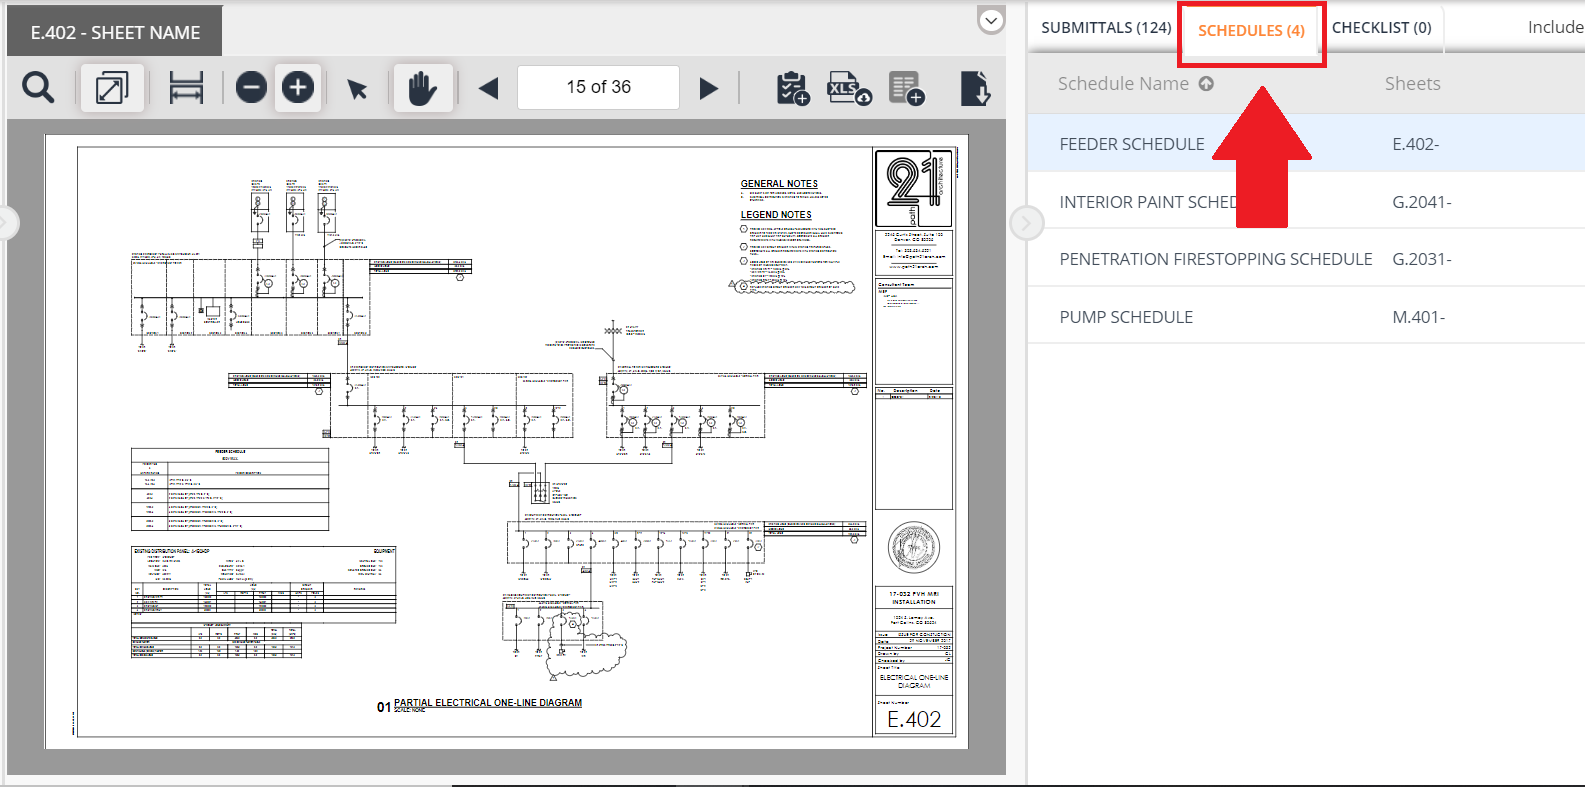Click sheet reference M.401-
1585x787 pixels.
[x=1419, y=317]
